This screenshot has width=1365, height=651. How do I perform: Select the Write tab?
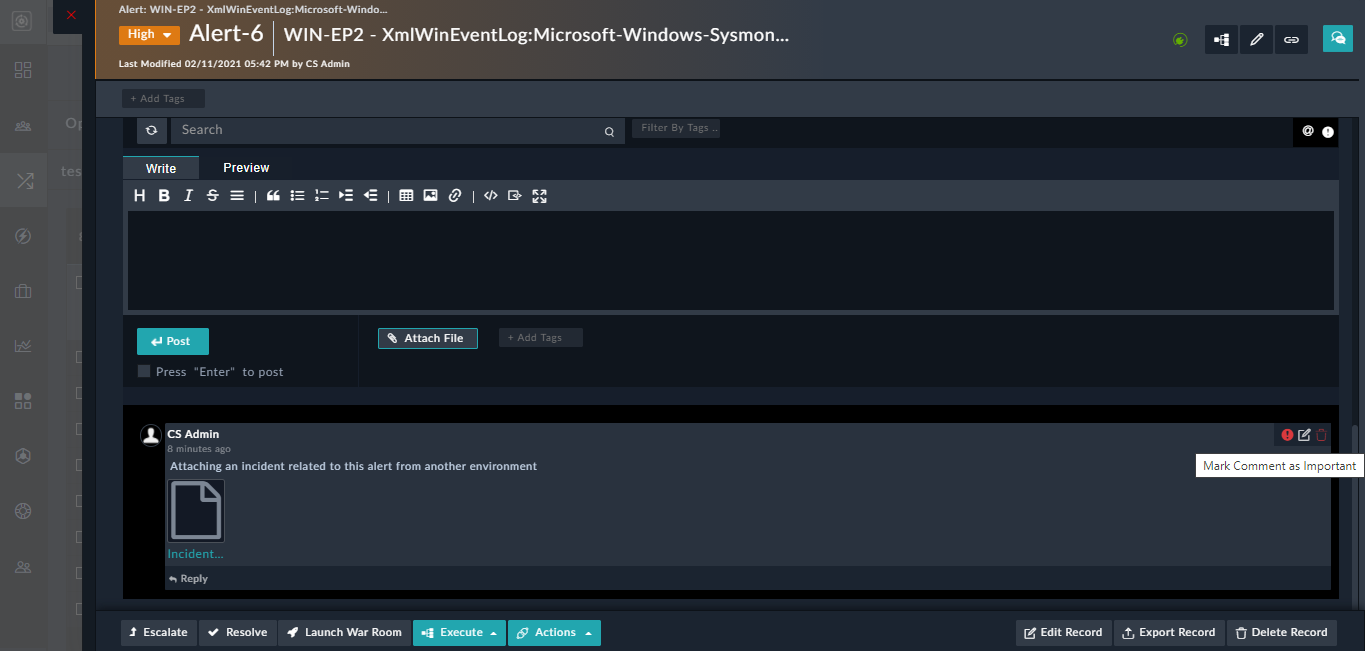click(160, 167)
